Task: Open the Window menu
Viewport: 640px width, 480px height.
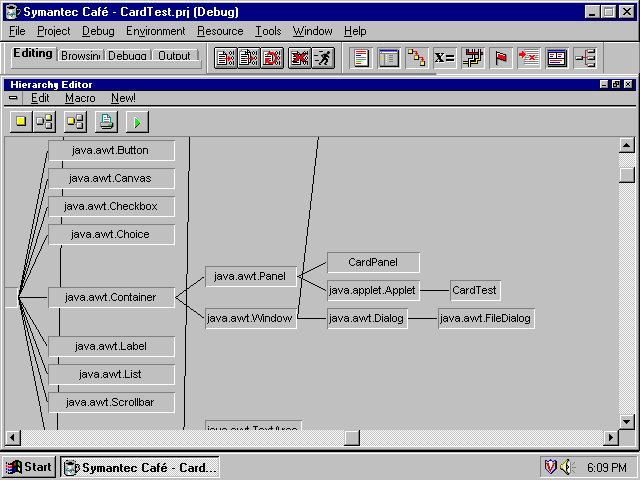Action: [313, 31]
